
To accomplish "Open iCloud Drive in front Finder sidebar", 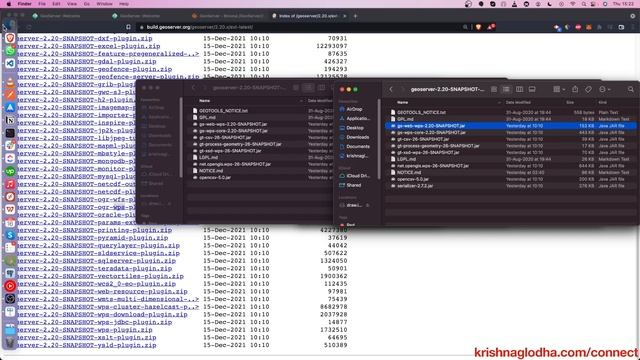I will coord(354,176).
